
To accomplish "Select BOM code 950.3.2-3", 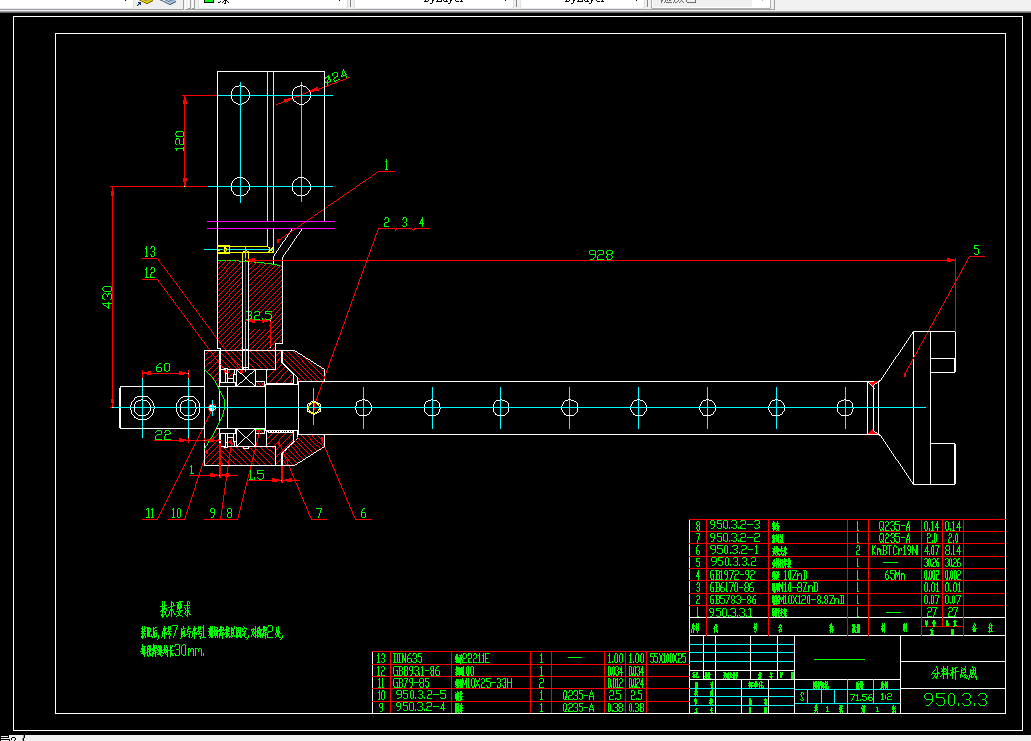I will [x=734, y=525].
